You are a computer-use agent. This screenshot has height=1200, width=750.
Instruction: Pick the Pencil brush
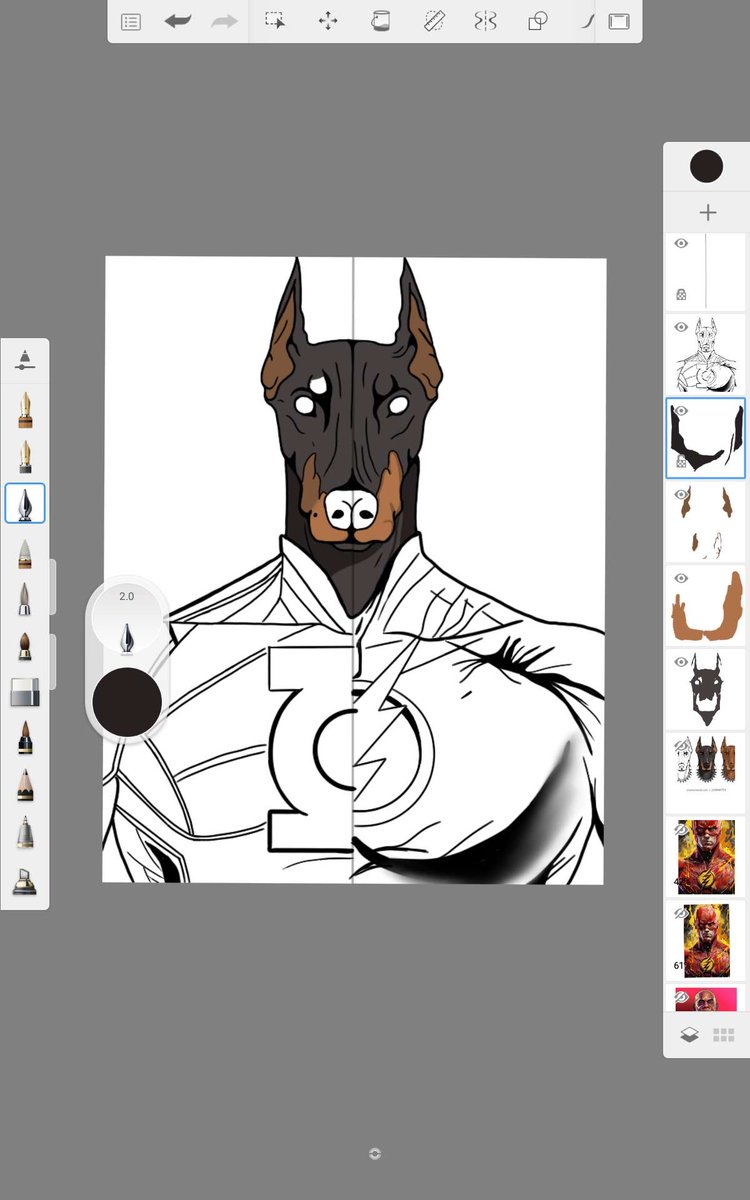(25, 785)
